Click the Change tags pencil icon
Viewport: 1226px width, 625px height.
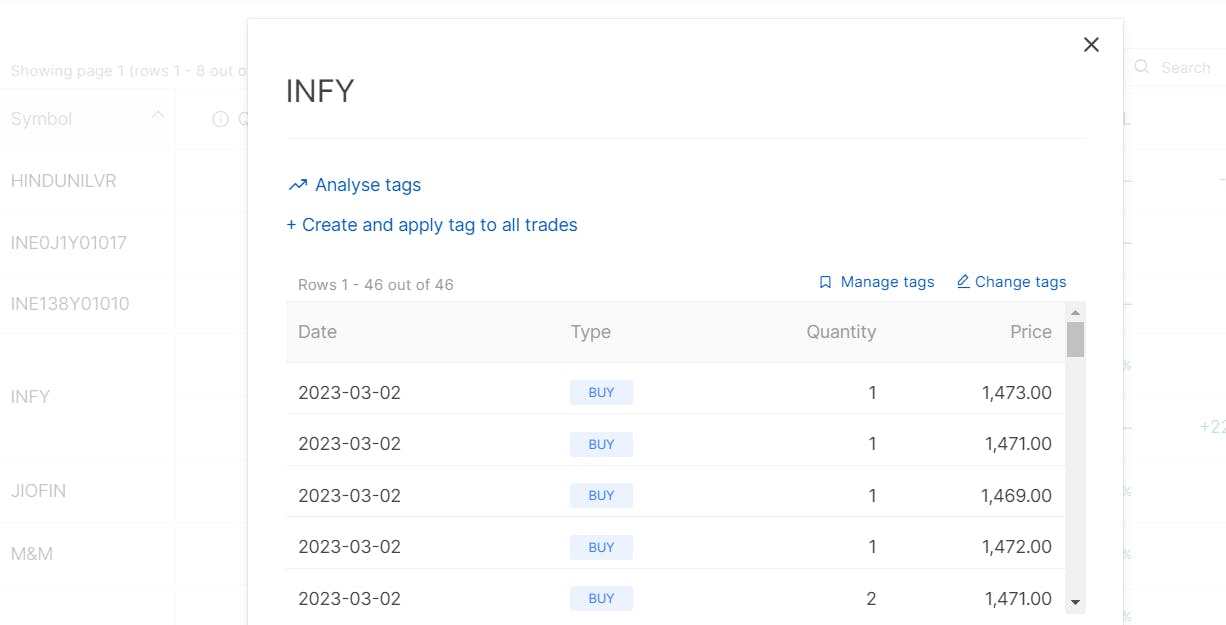(x=963, y=282)
